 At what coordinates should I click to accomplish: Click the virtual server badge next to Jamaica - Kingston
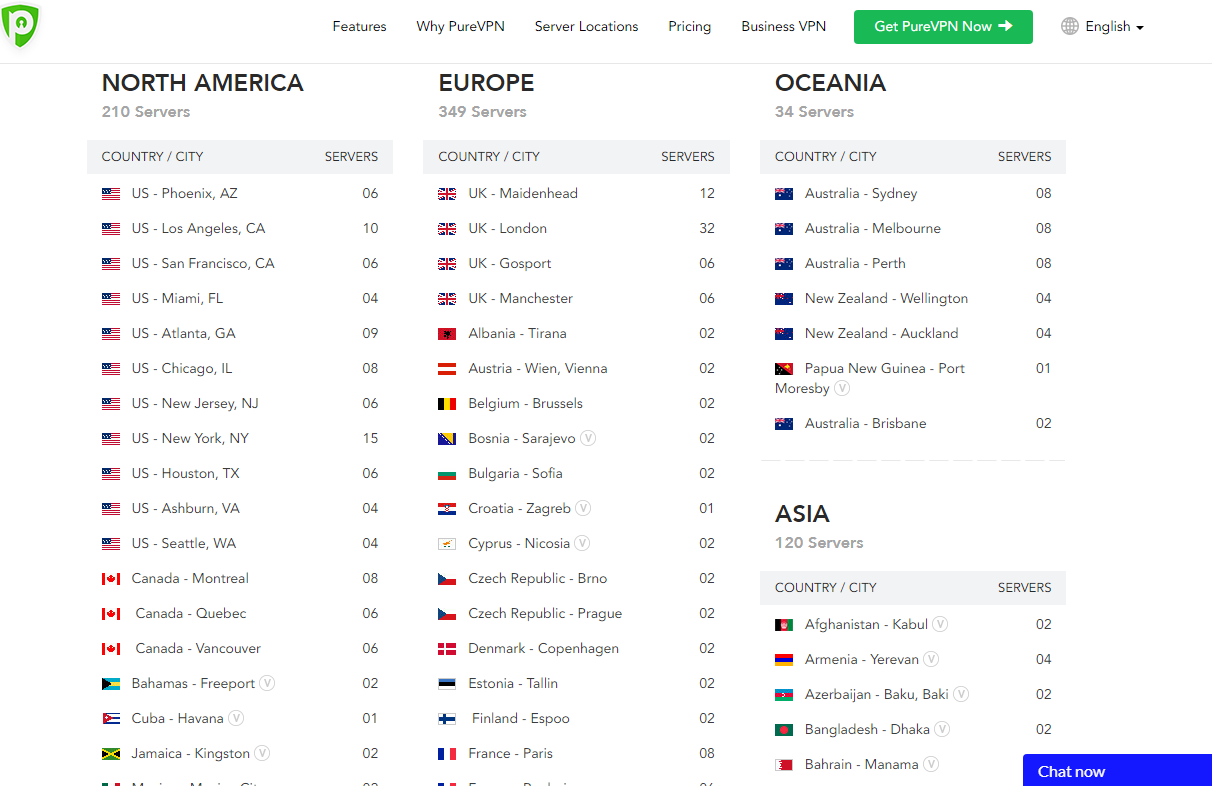click(x=262, y=753)
